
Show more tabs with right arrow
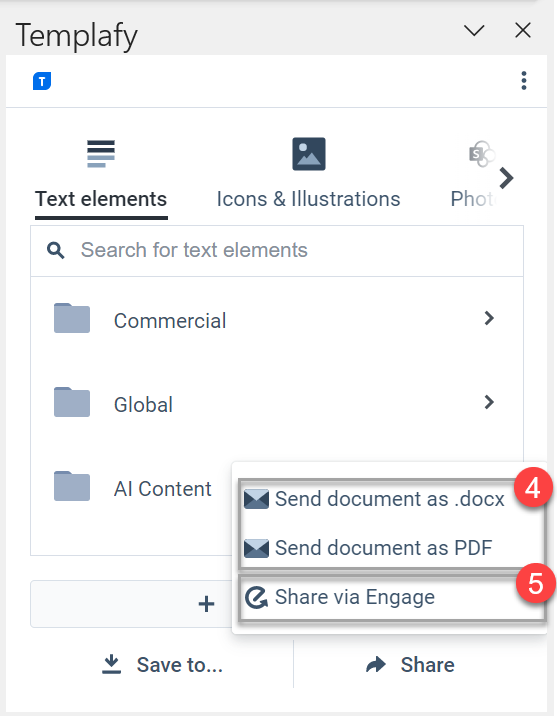[x=506, y=178]
